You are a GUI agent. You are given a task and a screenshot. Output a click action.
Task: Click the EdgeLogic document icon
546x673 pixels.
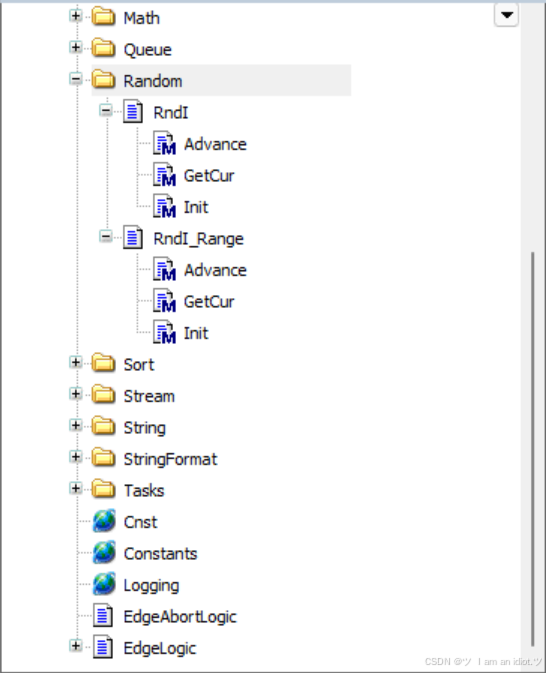pyautogui.click(x=103, y=647)
